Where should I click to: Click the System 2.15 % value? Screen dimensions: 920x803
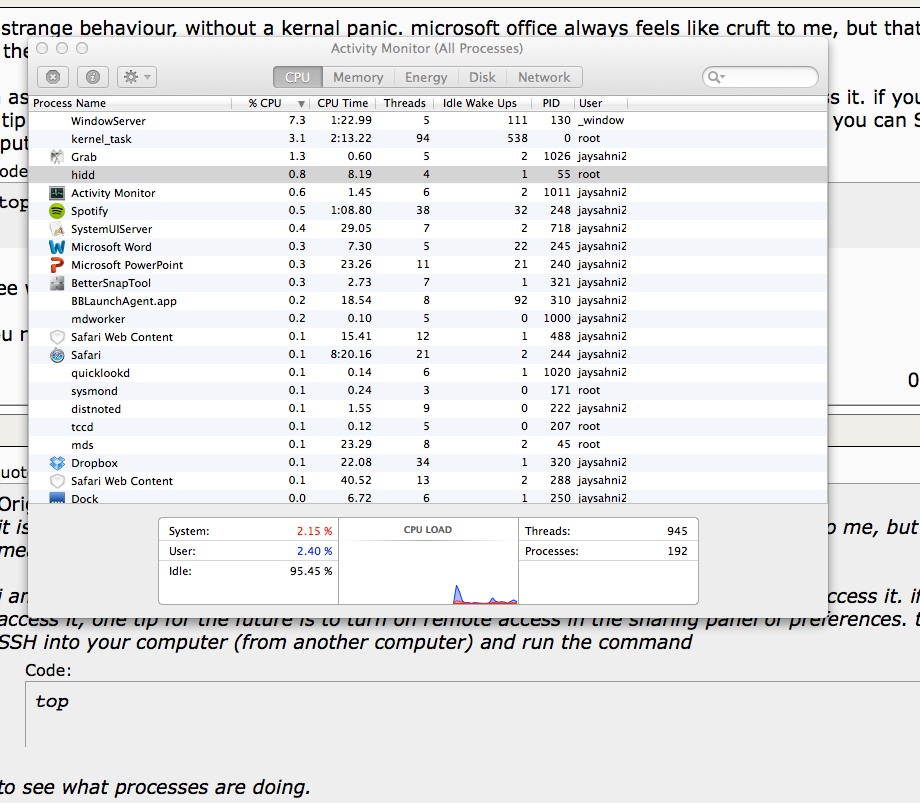(314, 531)
